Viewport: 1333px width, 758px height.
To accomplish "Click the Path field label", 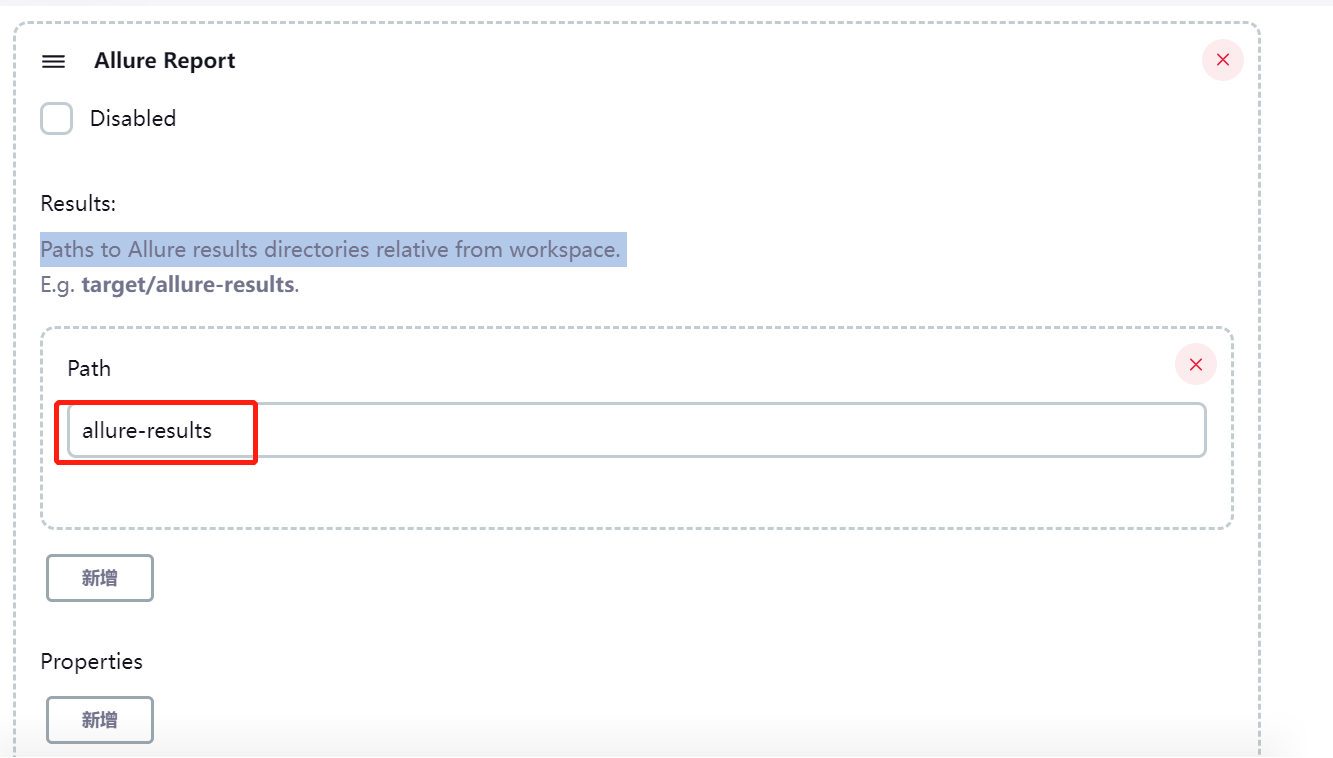I will click(x=89, y=369).
